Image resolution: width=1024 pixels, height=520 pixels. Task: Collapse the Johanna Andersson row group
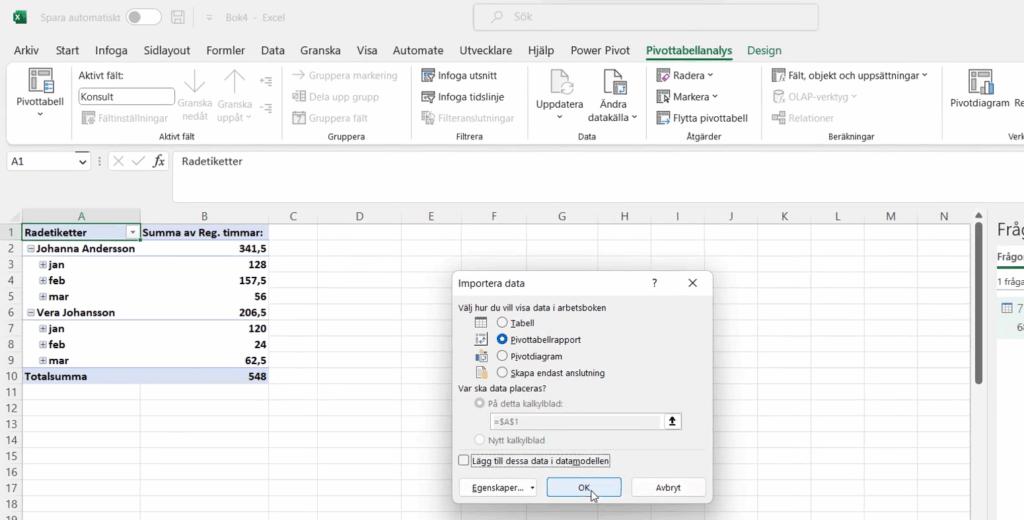30,249
